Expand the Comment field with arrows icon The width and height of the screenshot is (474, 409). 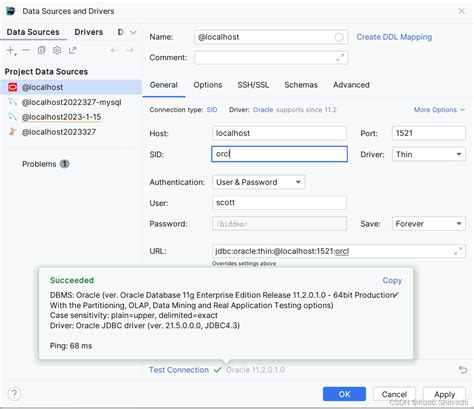pyautogui.click(x=340, y=58)
